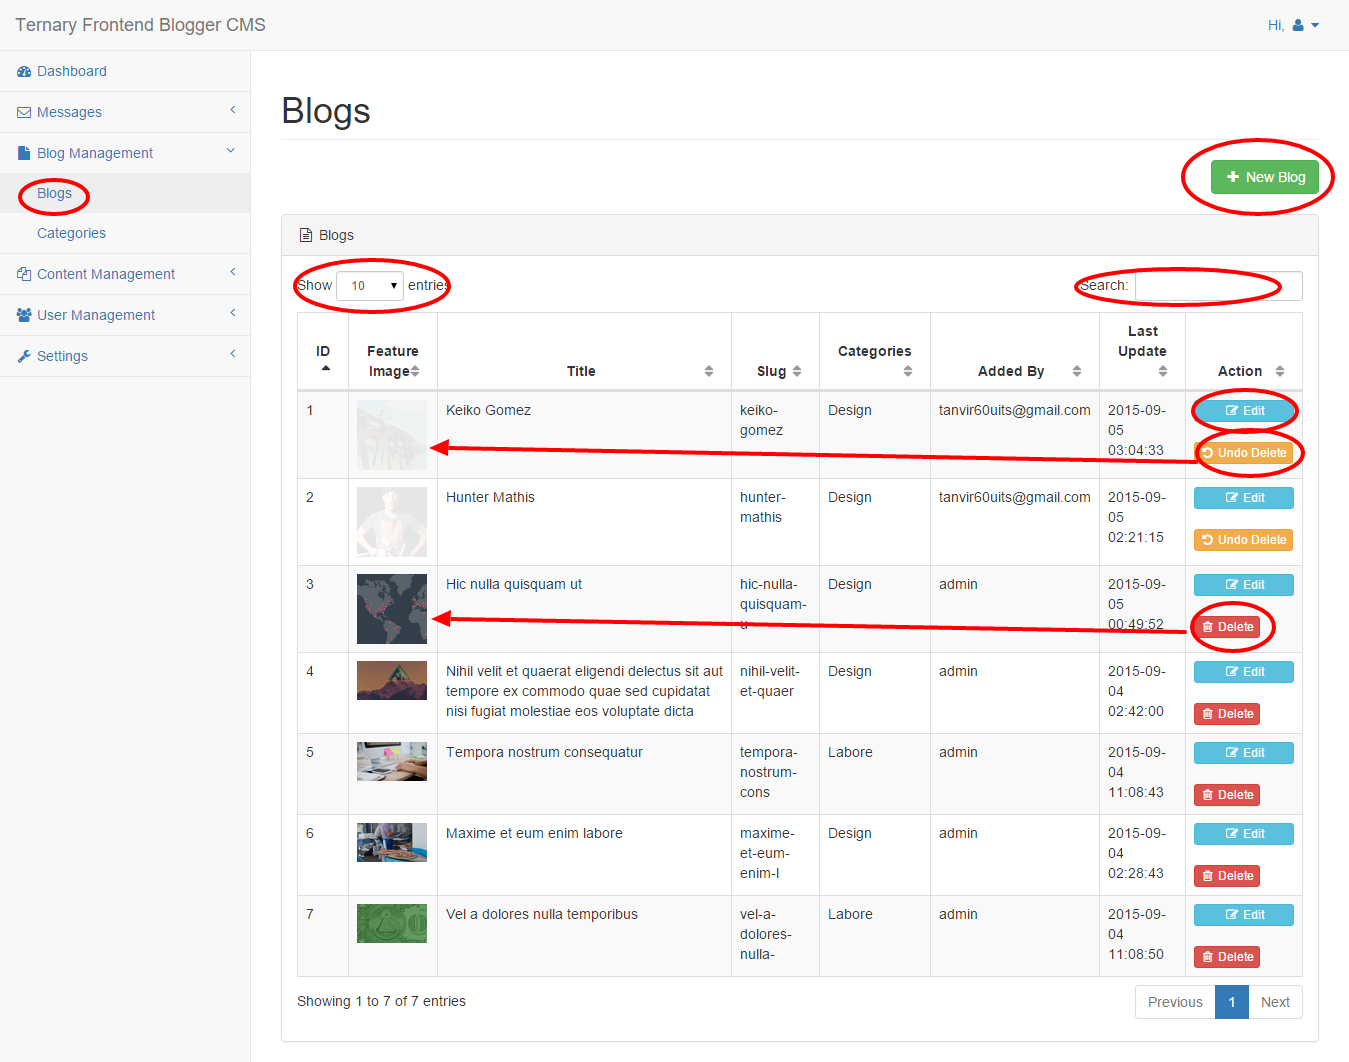Open Categories in sidebar submenu
The width and height of the screenshot is (1349, 1062).
click(x=71, y=233)
